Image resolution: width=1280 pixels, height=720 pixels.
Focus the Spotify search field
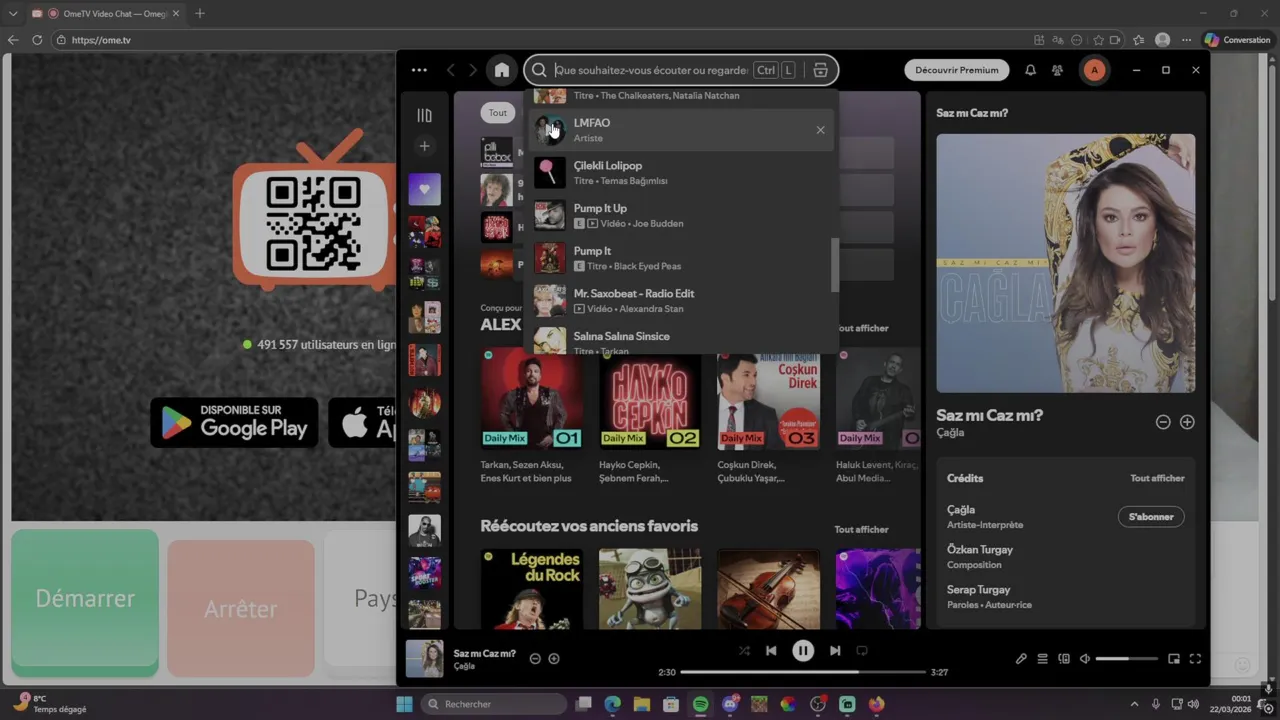(x=651, y=70)
